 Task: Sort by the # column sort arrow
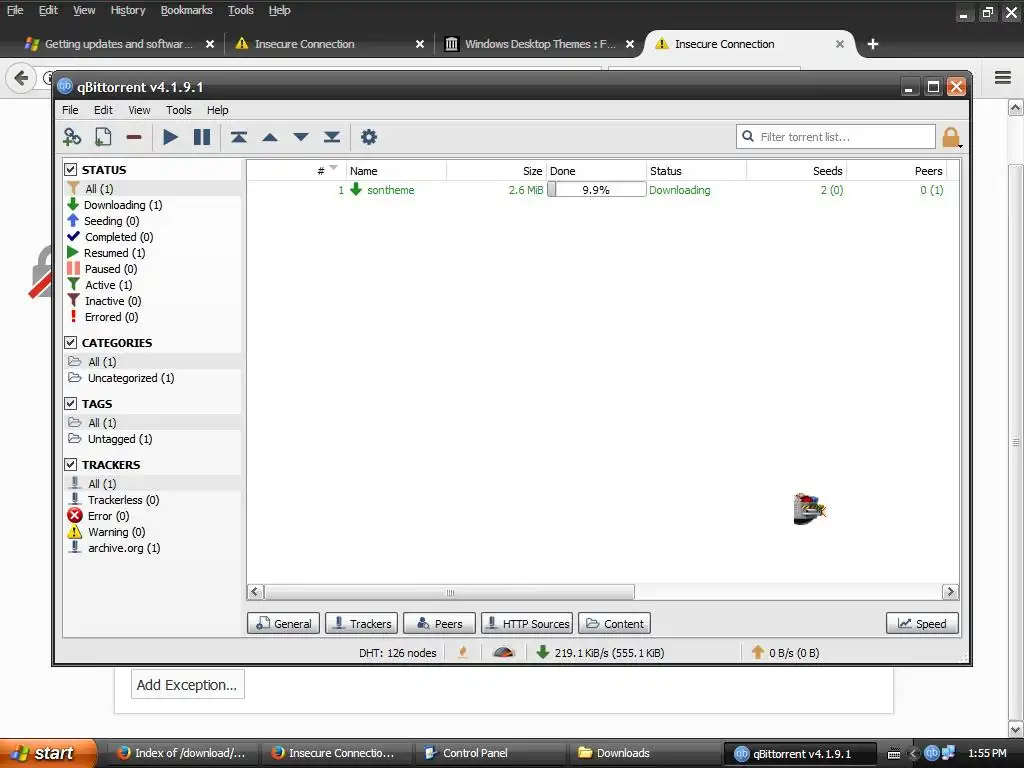tap(334, 168)
